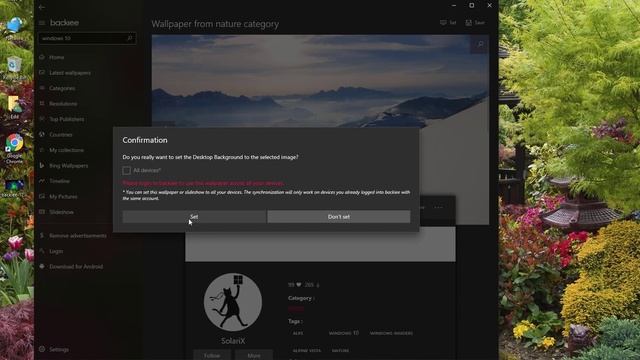Click the heart likes icon

click(x=299, y=285)
